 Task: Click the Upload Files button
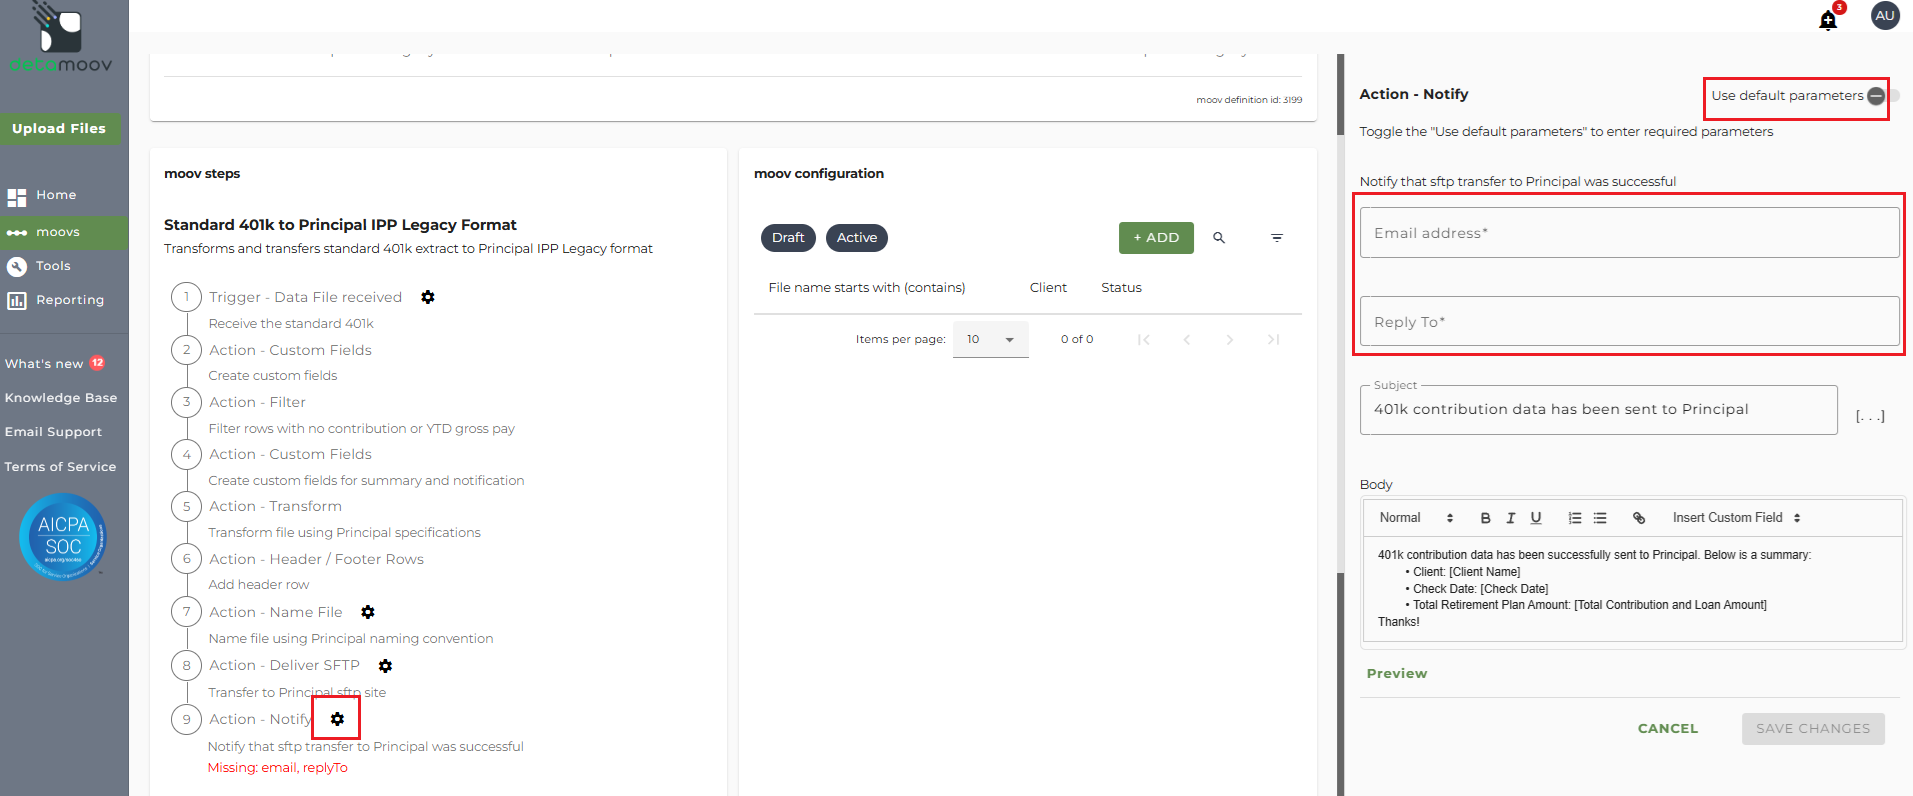click(59, 129)
